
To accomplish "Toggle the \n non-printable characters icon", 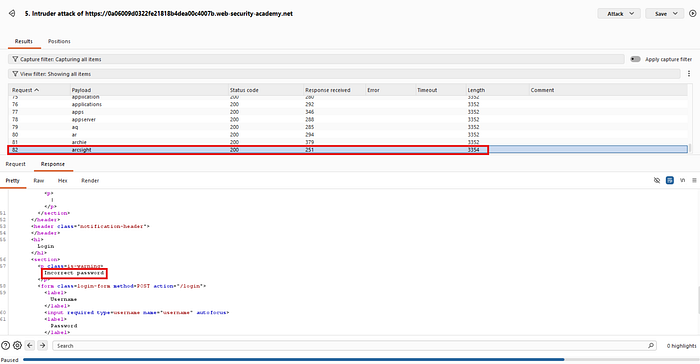I will click(x=682, y=180).
